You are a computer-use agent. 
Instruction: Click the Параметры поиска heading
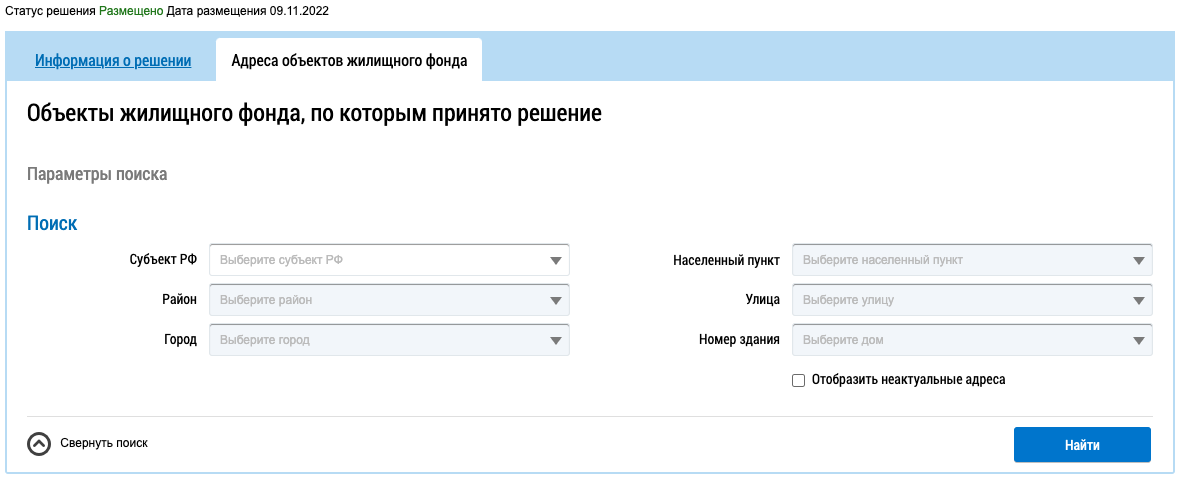pyautogui.click(x=97, y=174)
